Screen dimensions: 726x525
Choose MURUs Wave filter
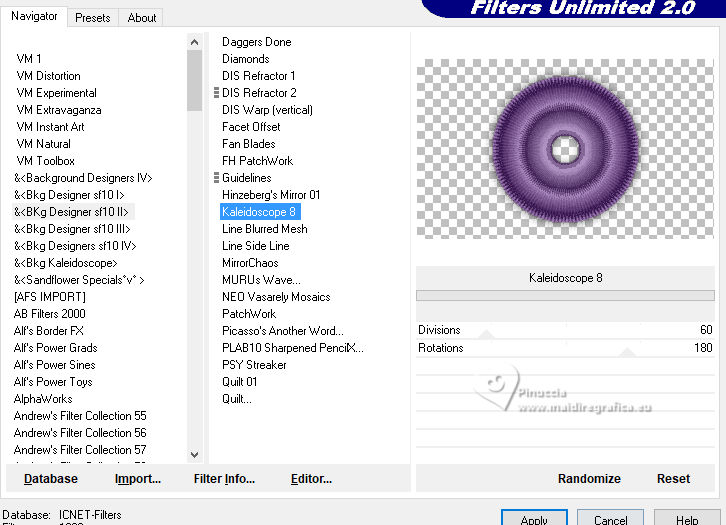click(x=261, y=280)
